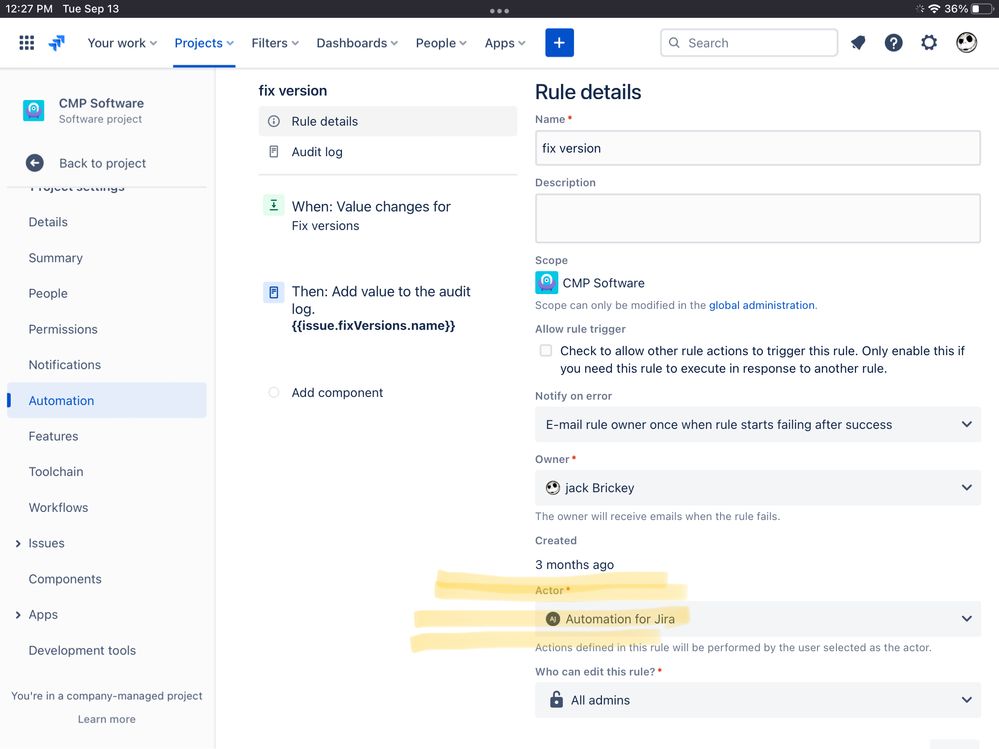Open People in project settings sidebar
The height and width of the screenshot is (749, 999).
(48, 294)
